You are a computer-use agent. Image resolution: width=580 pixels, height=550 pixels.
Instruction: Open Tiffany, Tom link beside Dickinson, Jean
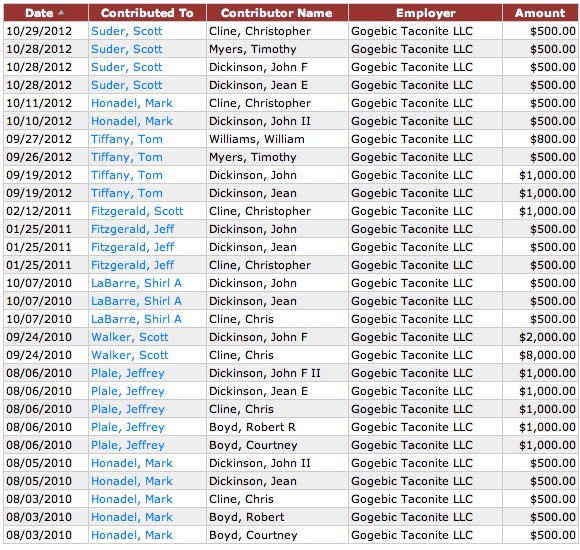pos(127,193)
